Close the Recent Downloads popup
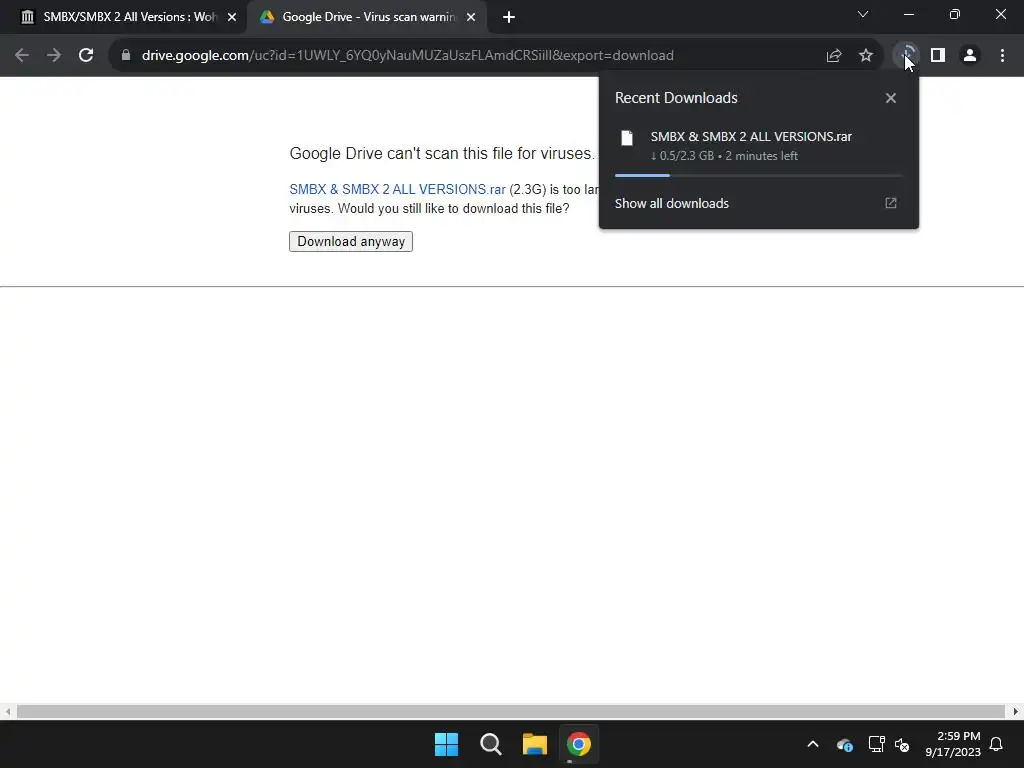 pos(891,98)
